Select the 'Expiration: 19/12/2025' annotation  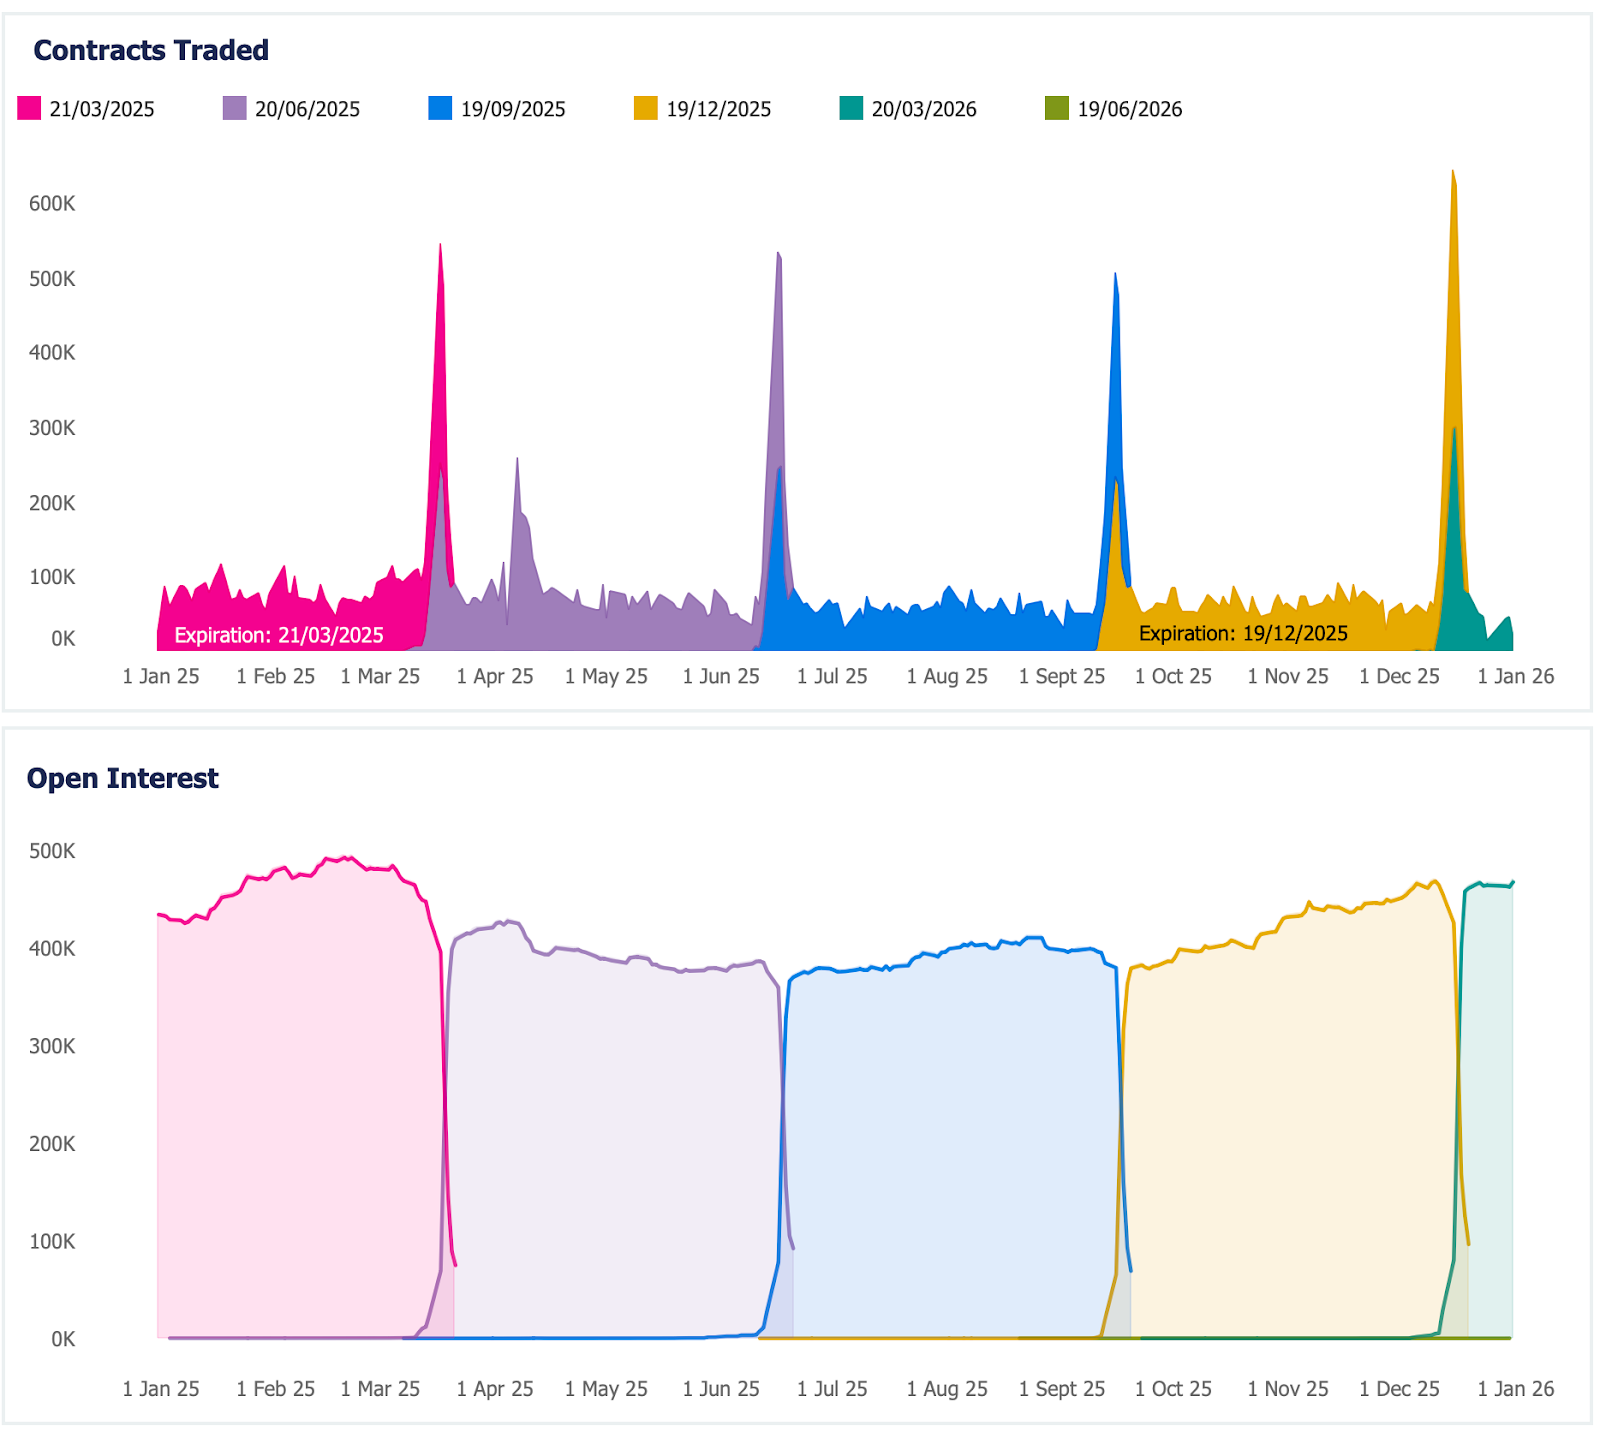pyautogui.click(x=1243, y=633)
